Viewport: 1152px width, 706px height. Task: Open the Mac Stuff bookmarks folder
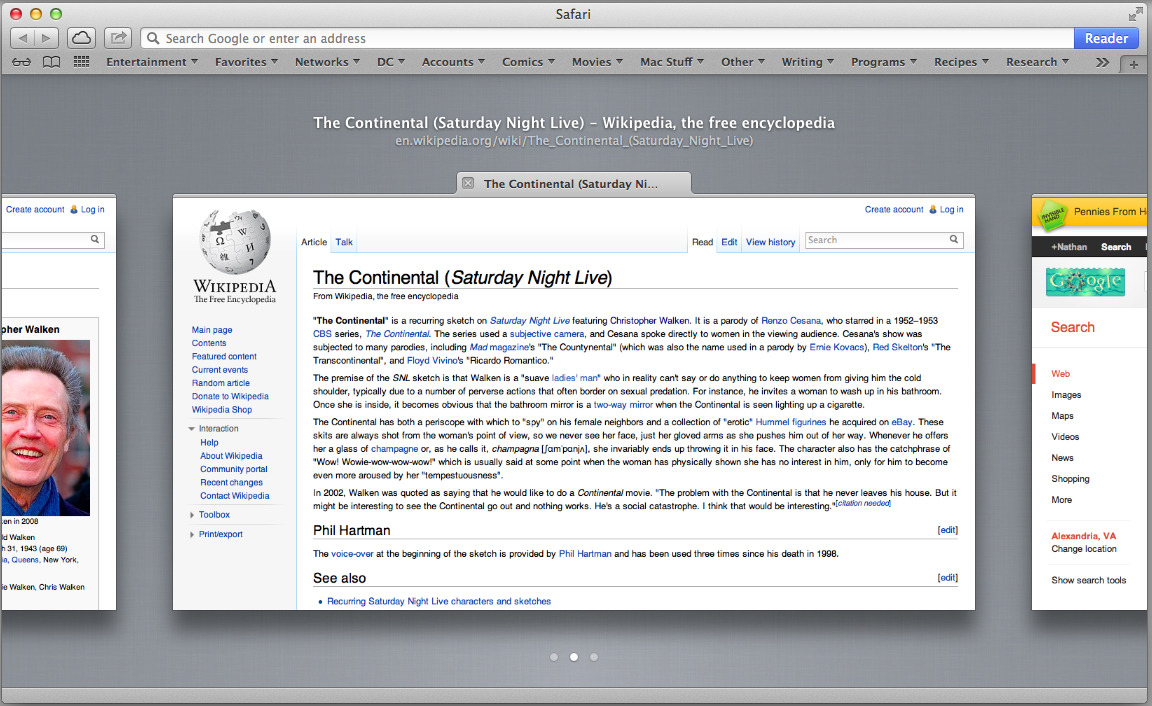click(672, 62)
